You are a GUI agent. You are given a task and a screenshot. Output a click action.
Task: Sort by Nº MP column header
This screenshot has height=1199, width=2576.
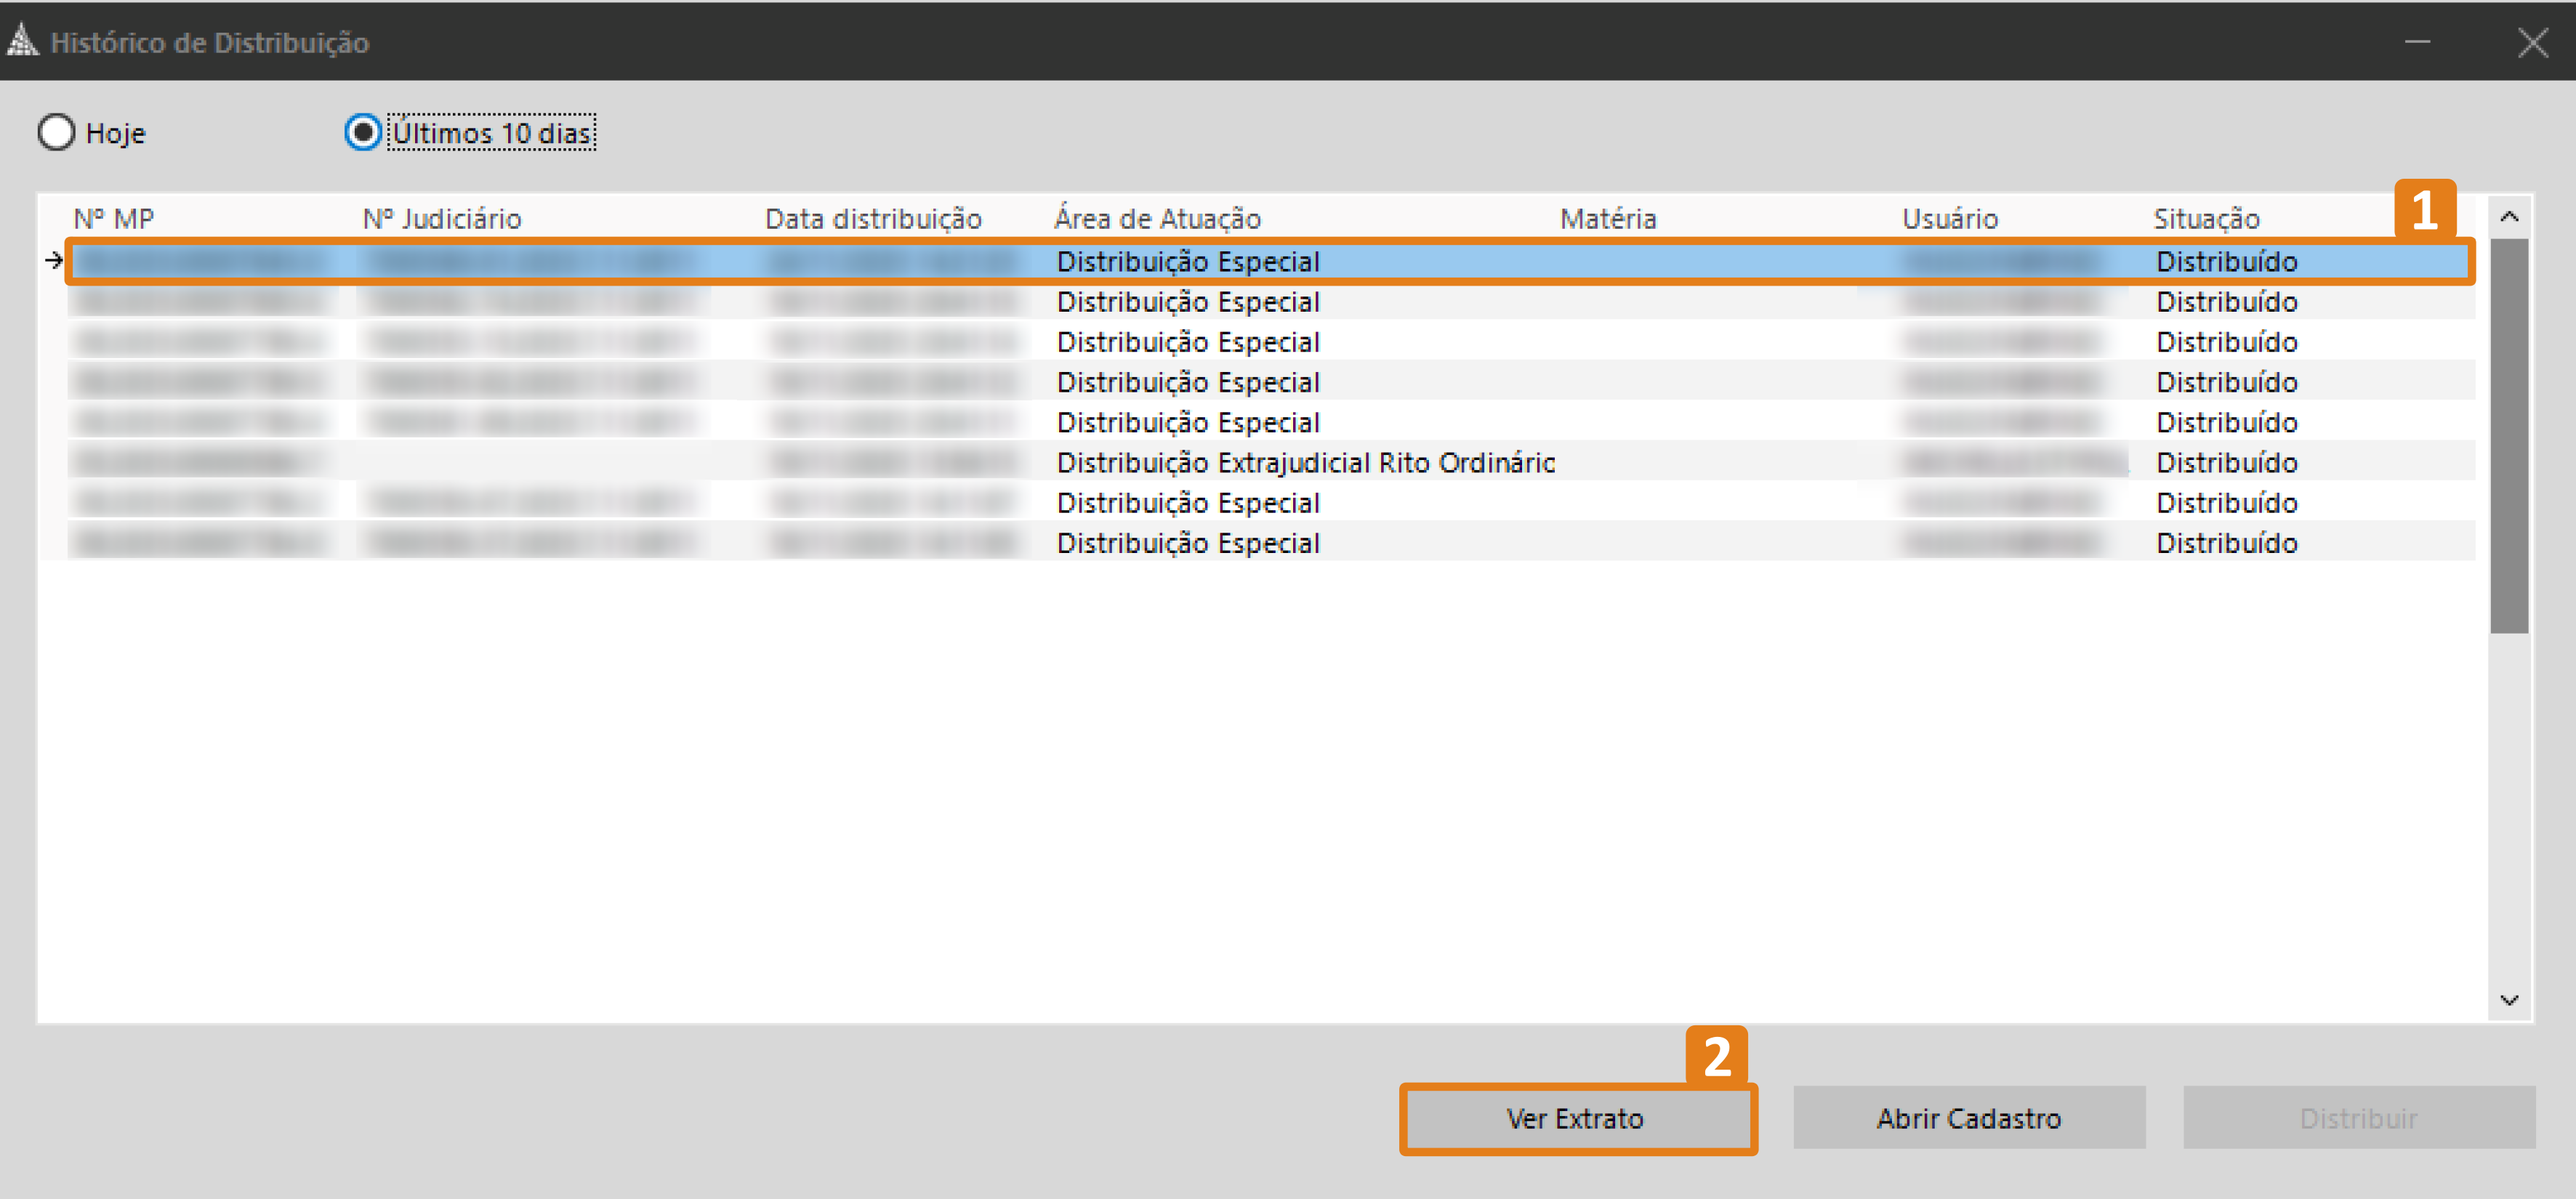114,219
